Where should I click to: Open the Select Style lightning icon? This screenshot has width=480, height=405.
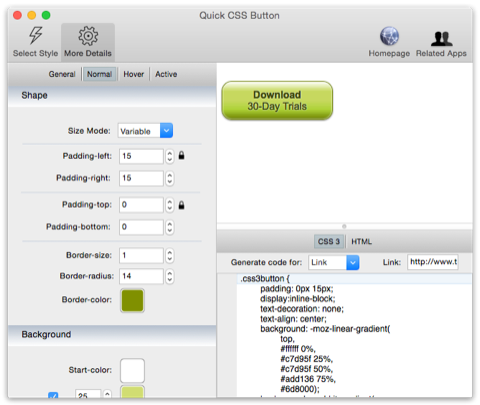click(x=36, y=36)
